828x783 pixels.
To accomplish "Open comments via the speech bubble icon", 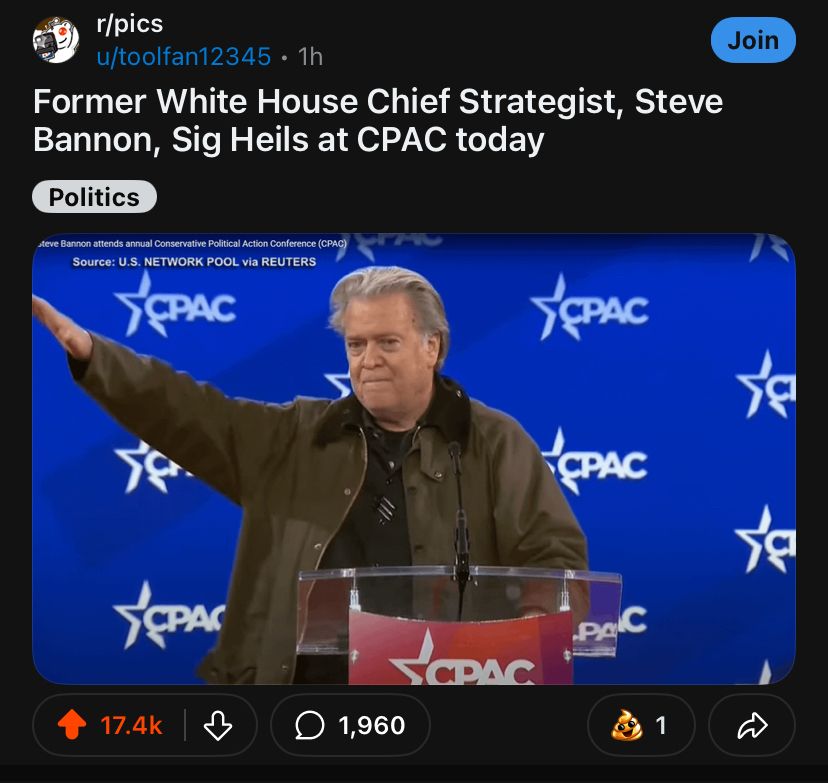I will (309, 725).
